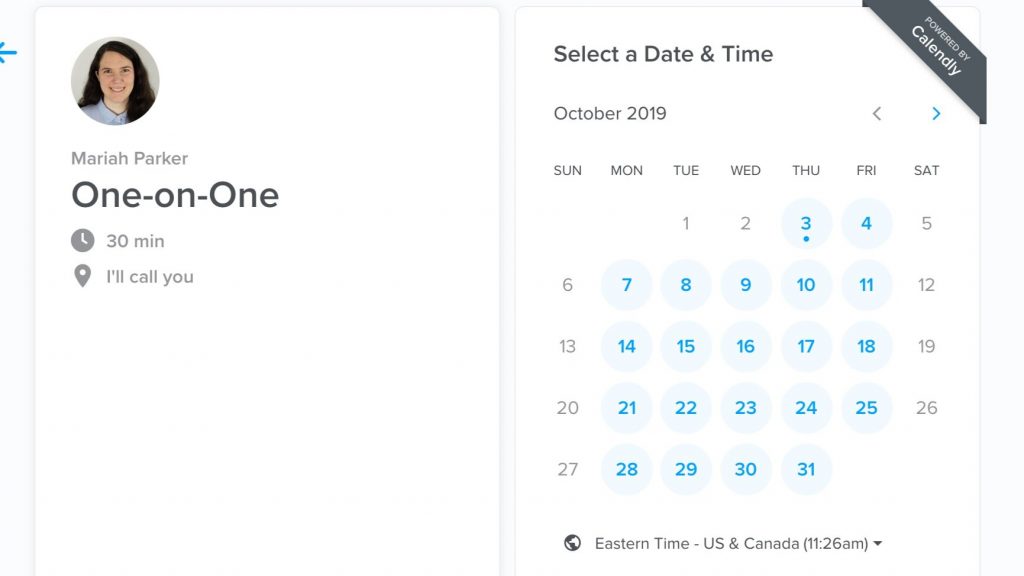Image resolution: width=1024 pixels, height=576 pixels.
Task: Select October 4 on the calendar
Action: coord(866,224)
